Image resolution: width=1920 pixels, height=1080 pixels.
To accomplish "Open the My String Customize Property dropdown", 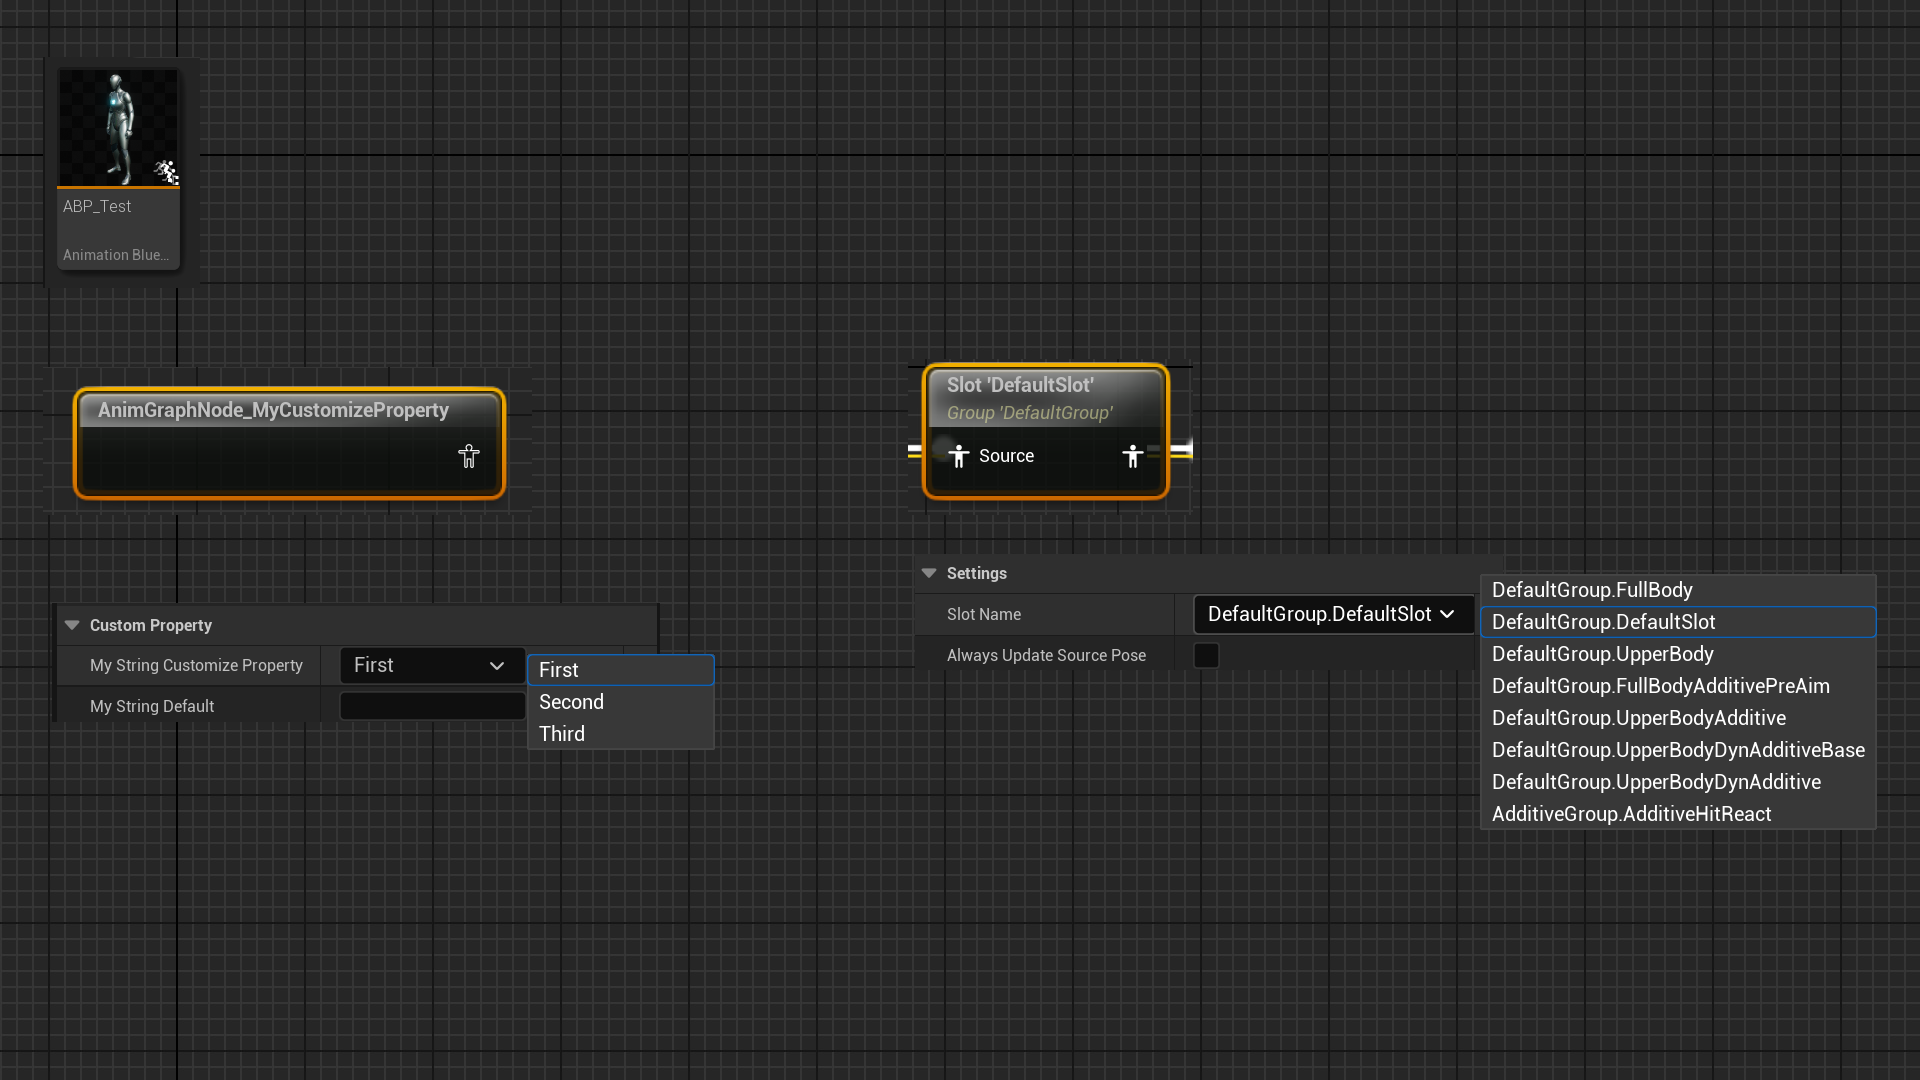I will click(432, 666).
